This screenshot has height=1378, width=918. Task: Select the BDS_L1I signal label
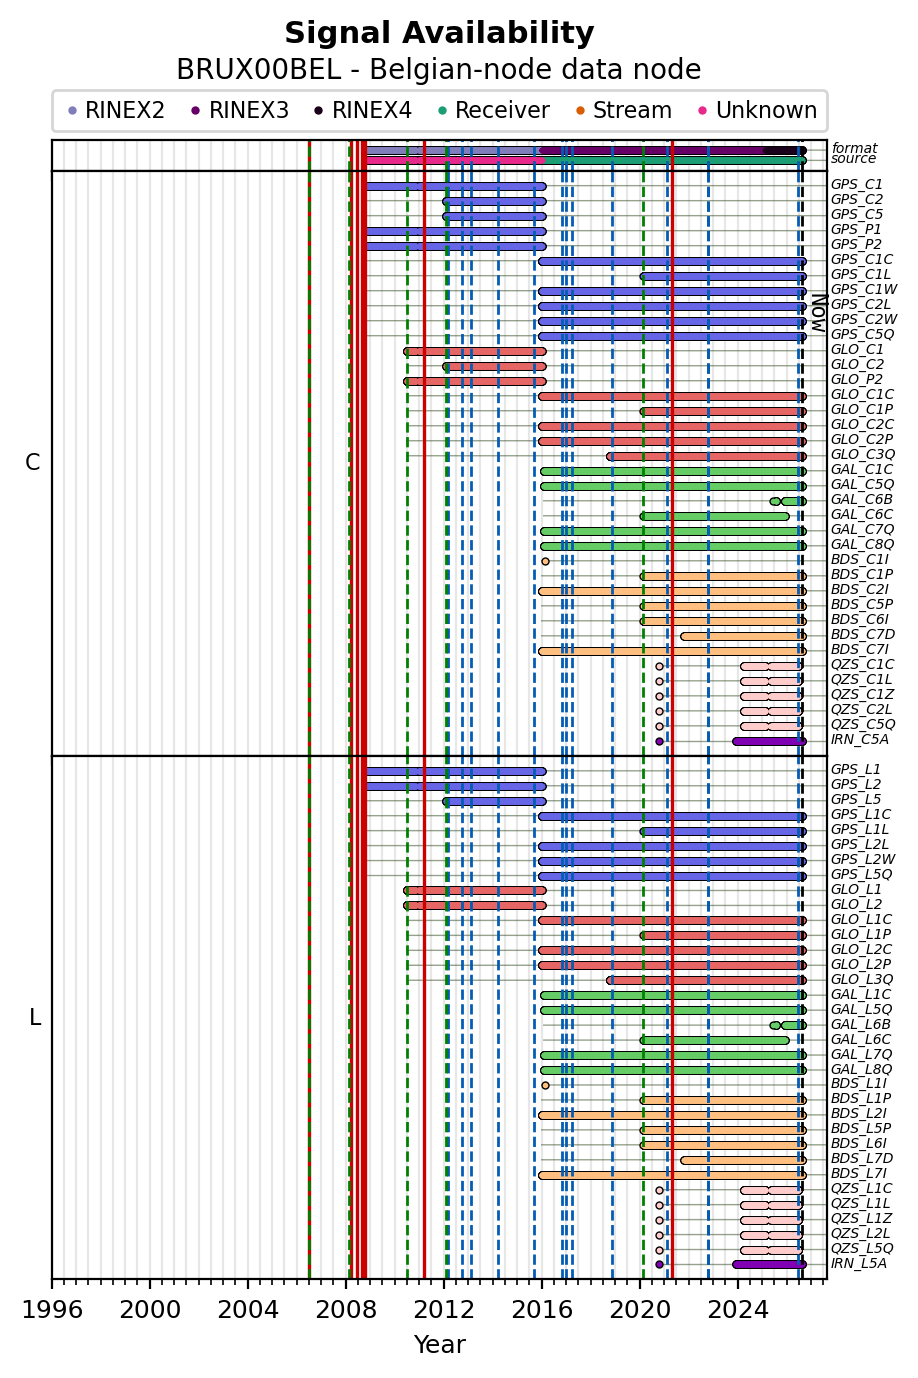coord(859,1083)
